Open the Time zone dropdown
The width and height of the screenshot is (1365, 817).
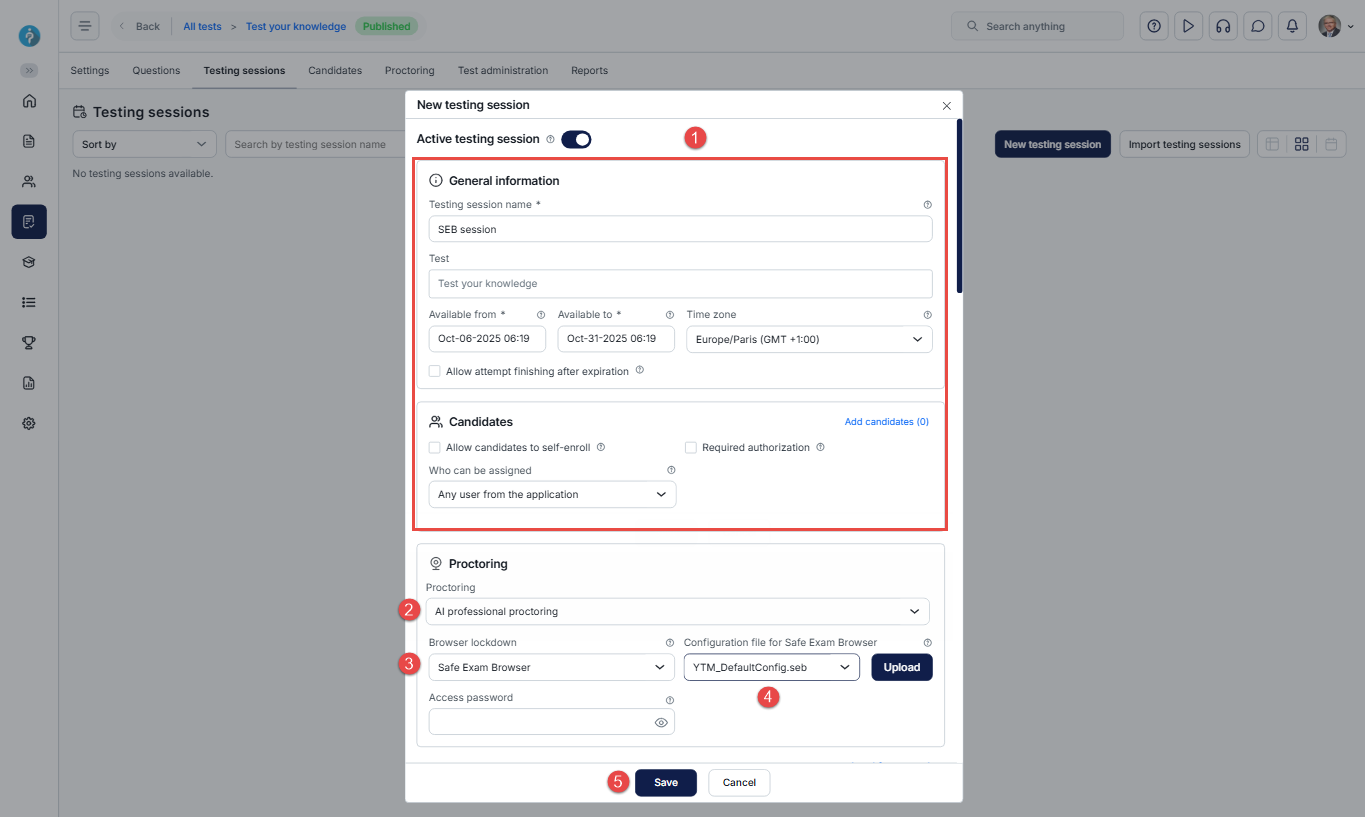[809, 339]
